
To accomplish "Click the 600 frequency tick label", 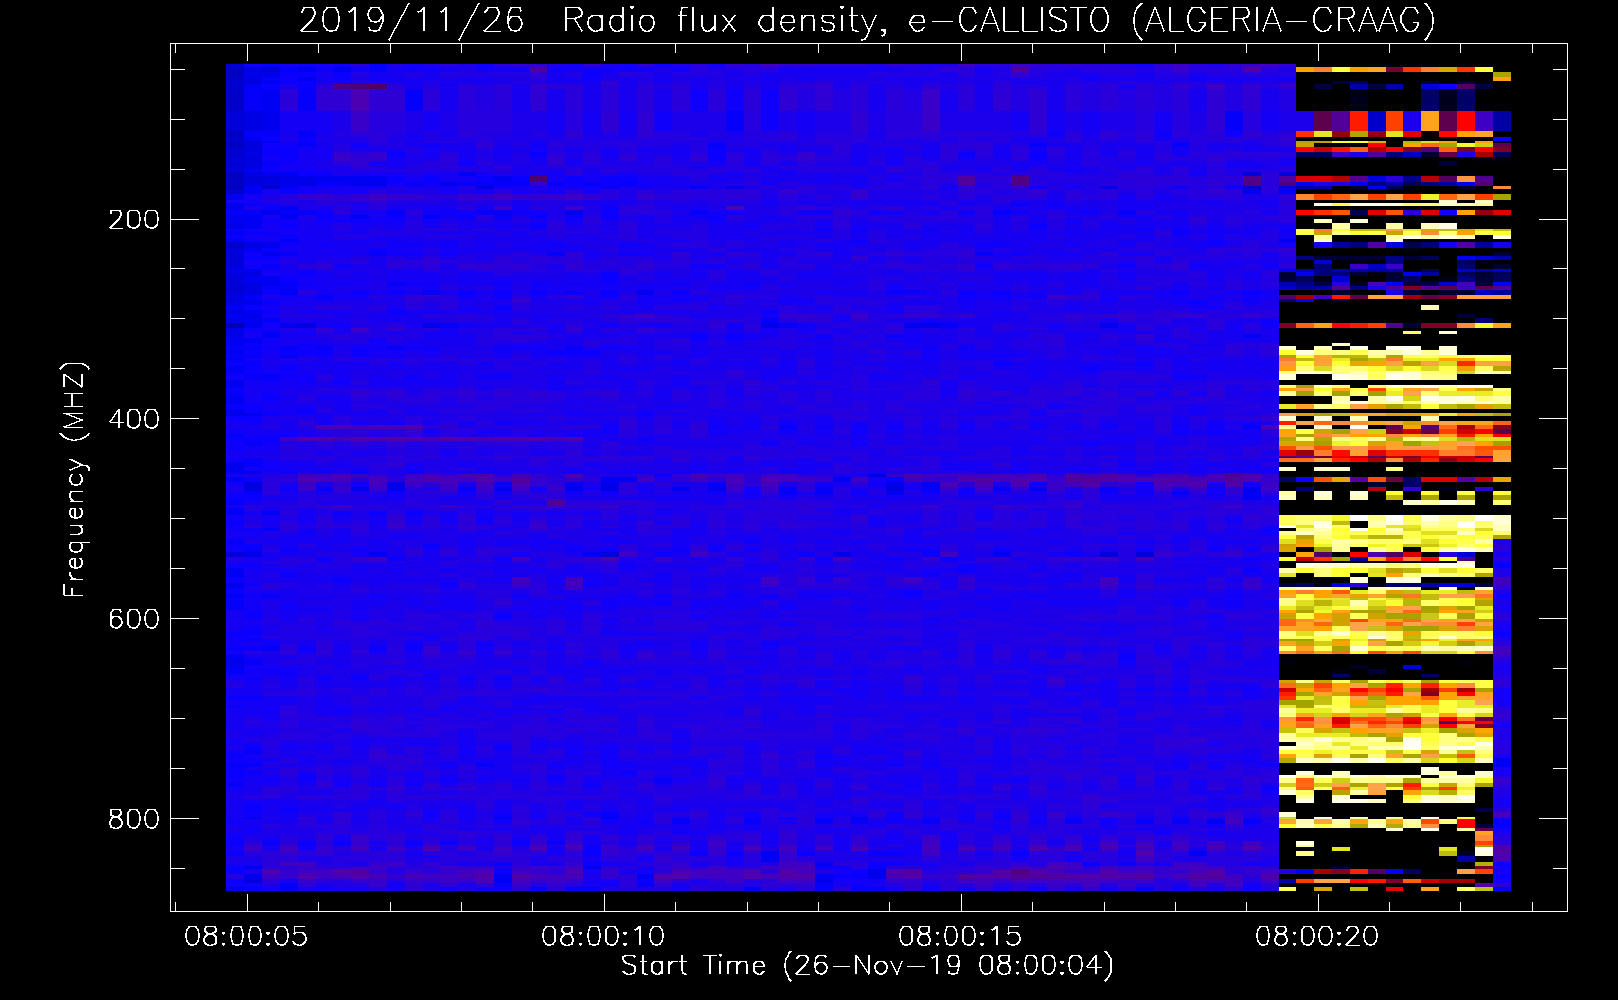I will (x=134, y=619).
